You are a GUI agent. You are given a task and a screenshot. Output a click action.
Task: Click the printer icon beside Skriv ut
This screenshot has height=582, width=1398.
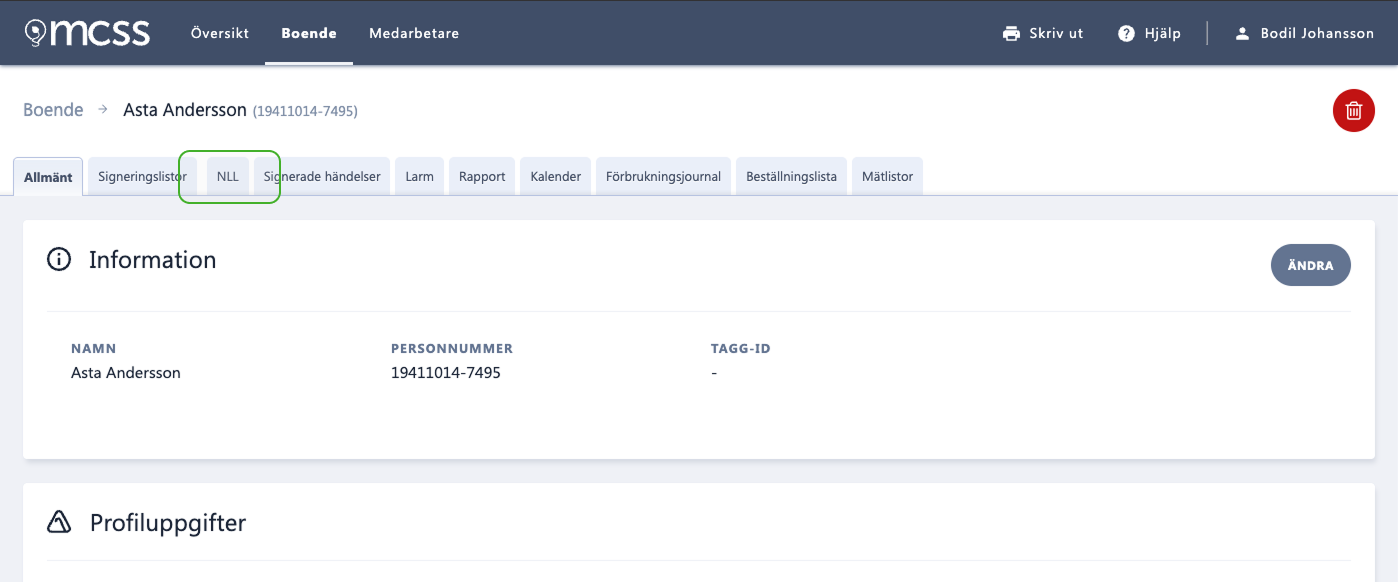1011,33
